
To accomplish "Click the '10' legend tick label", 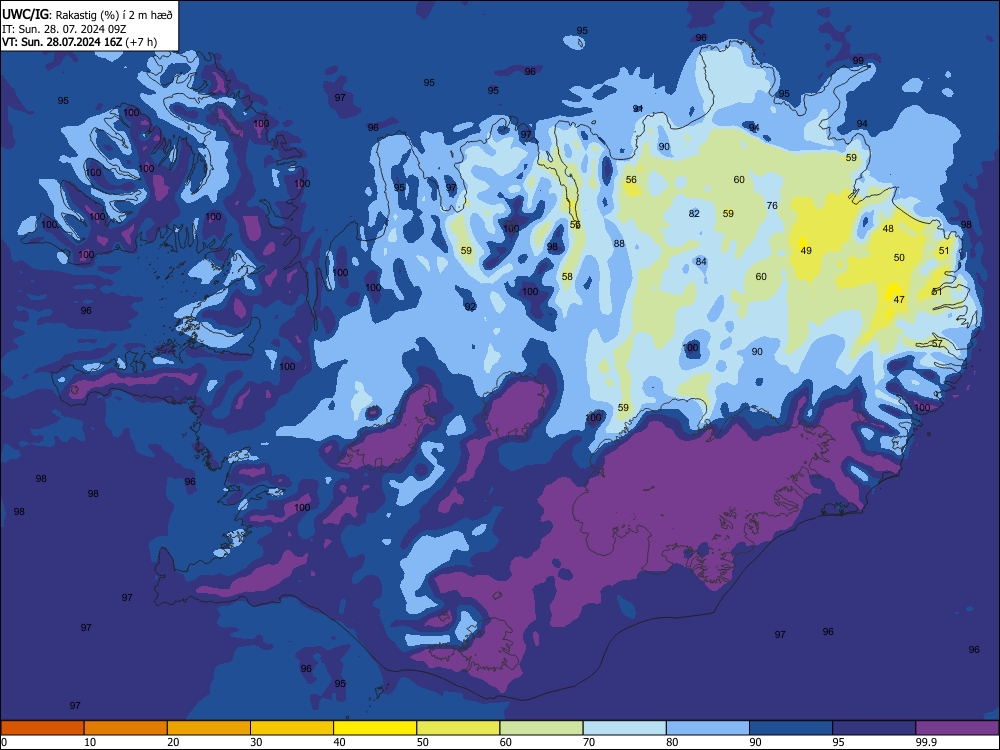I will [90, 742].
